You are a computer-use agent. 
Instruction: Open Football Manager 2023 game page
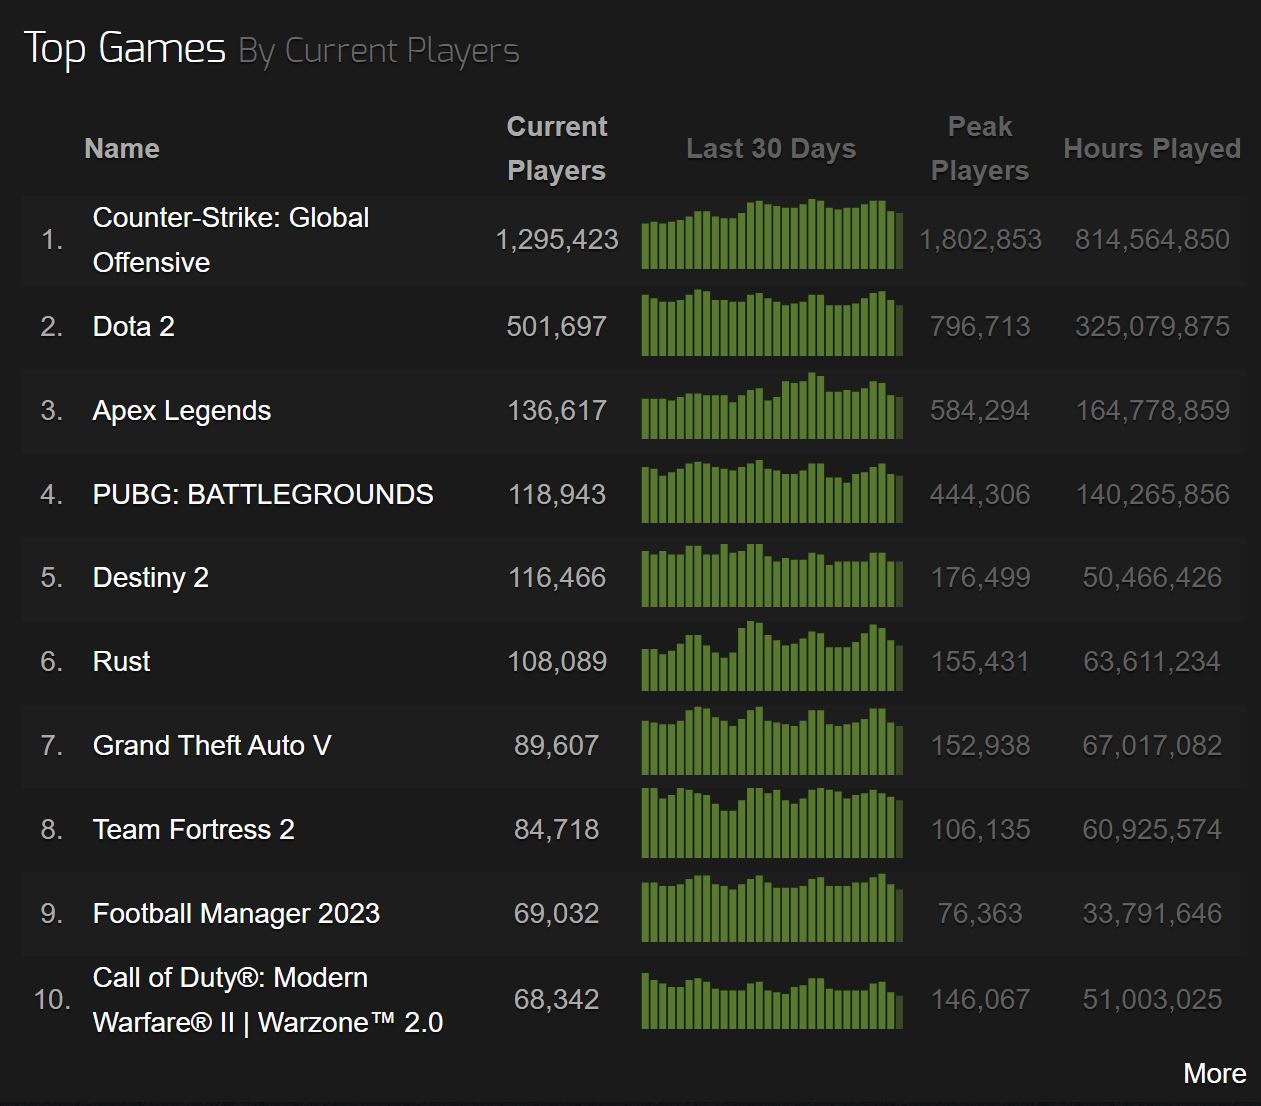click(236, 913)
